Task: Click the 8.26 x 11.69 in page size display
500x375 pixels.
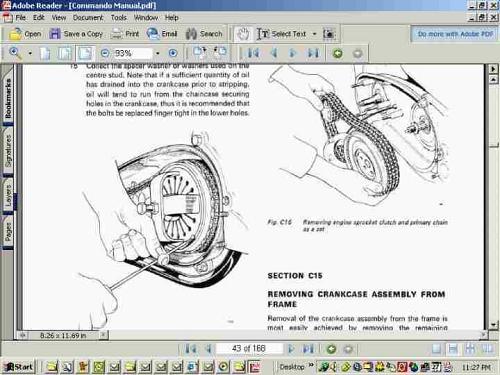Action: point(63,335)
